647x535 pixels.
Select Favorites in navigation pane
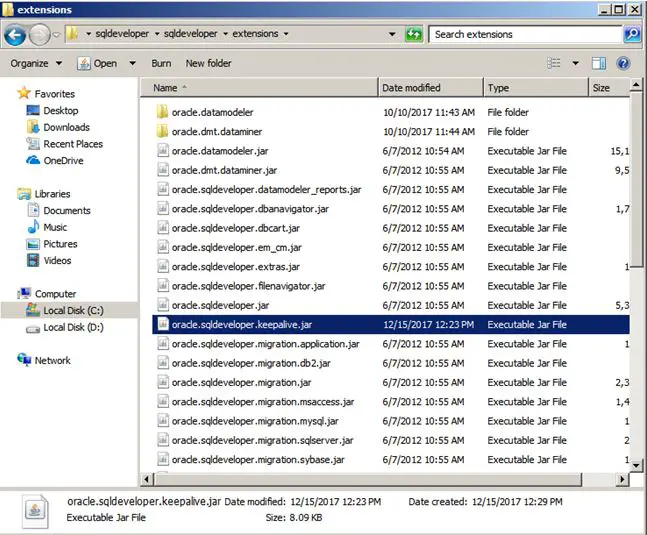(x=46, y=94)
